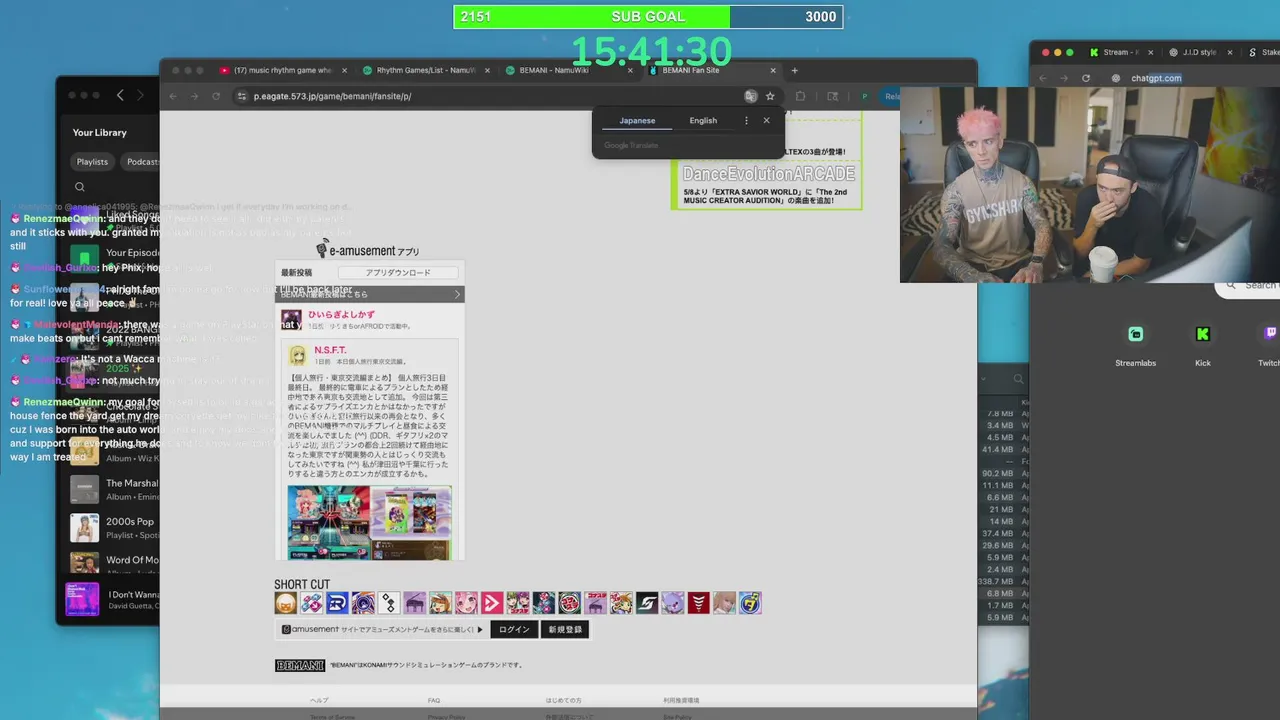This screenshot has width=1280, height=720.
Task: Open a new tab with plus button
Action: [795, 70]
